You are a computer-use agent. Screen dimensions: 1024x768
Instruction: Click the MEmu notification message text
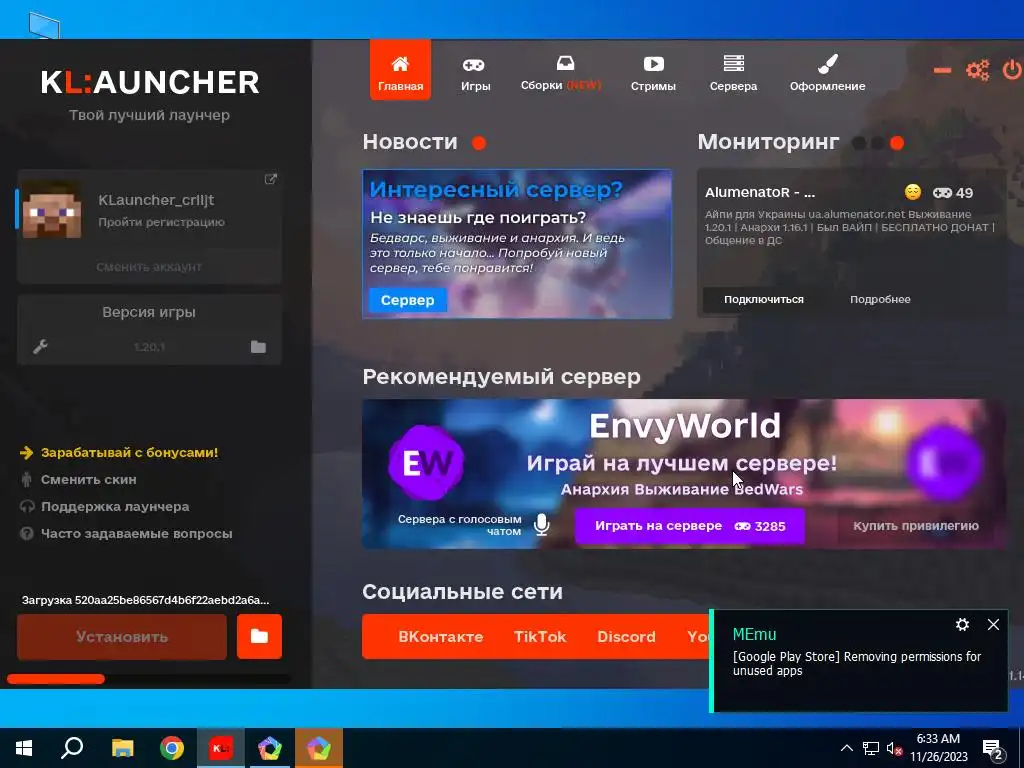pyautogui.click(x=856, y=664)
